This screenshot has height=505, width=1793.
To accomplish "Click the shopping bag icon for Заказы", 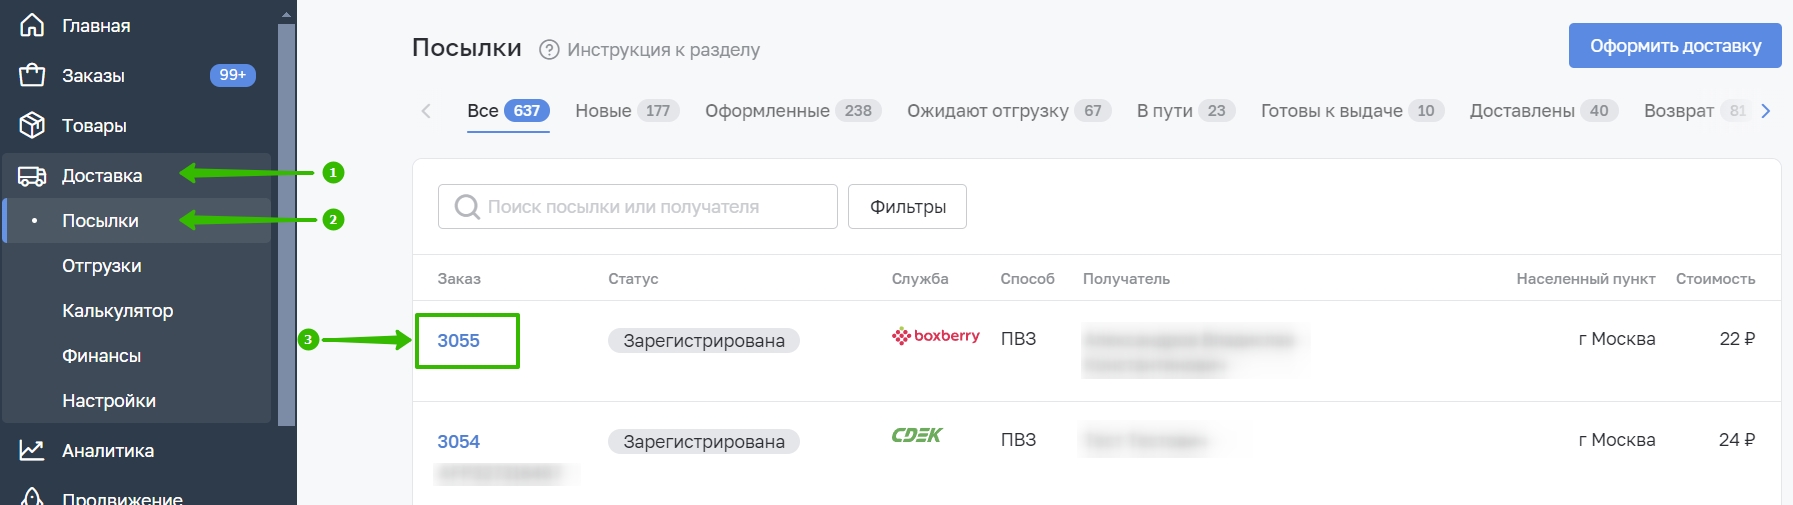I will 32,75.
